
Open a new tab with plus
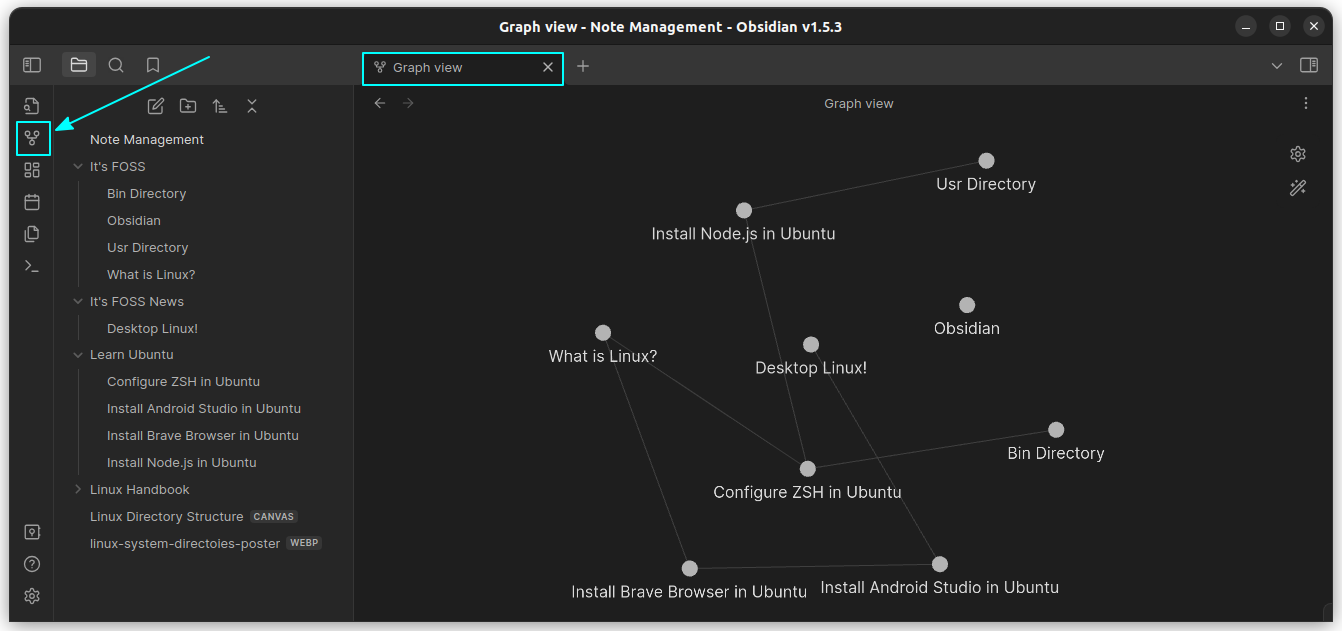point(583,66)
